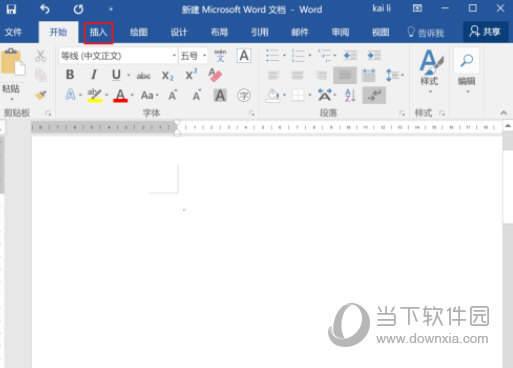Image resolution: width=513 pixels, height=368 pixels.
Task: Click the Change Case Aa button
Action: click(149, 95)
